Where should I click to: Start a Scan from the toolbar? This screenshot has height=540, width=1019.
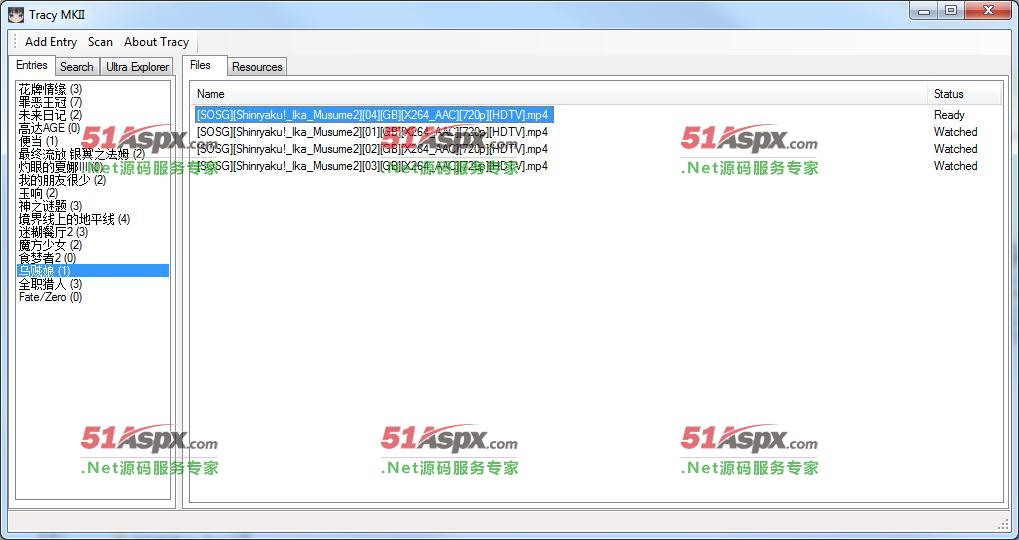[100, 42]
